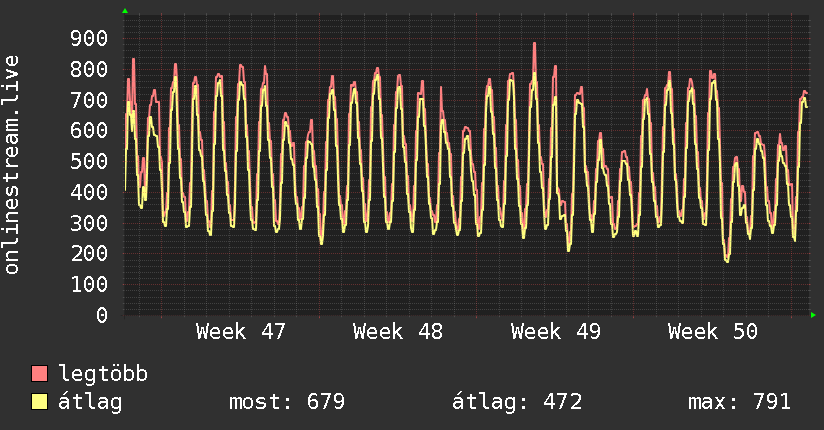Screen dimensions: 824x430
Task: Click the 900 y-axis tick label
Action: point(89,38)
